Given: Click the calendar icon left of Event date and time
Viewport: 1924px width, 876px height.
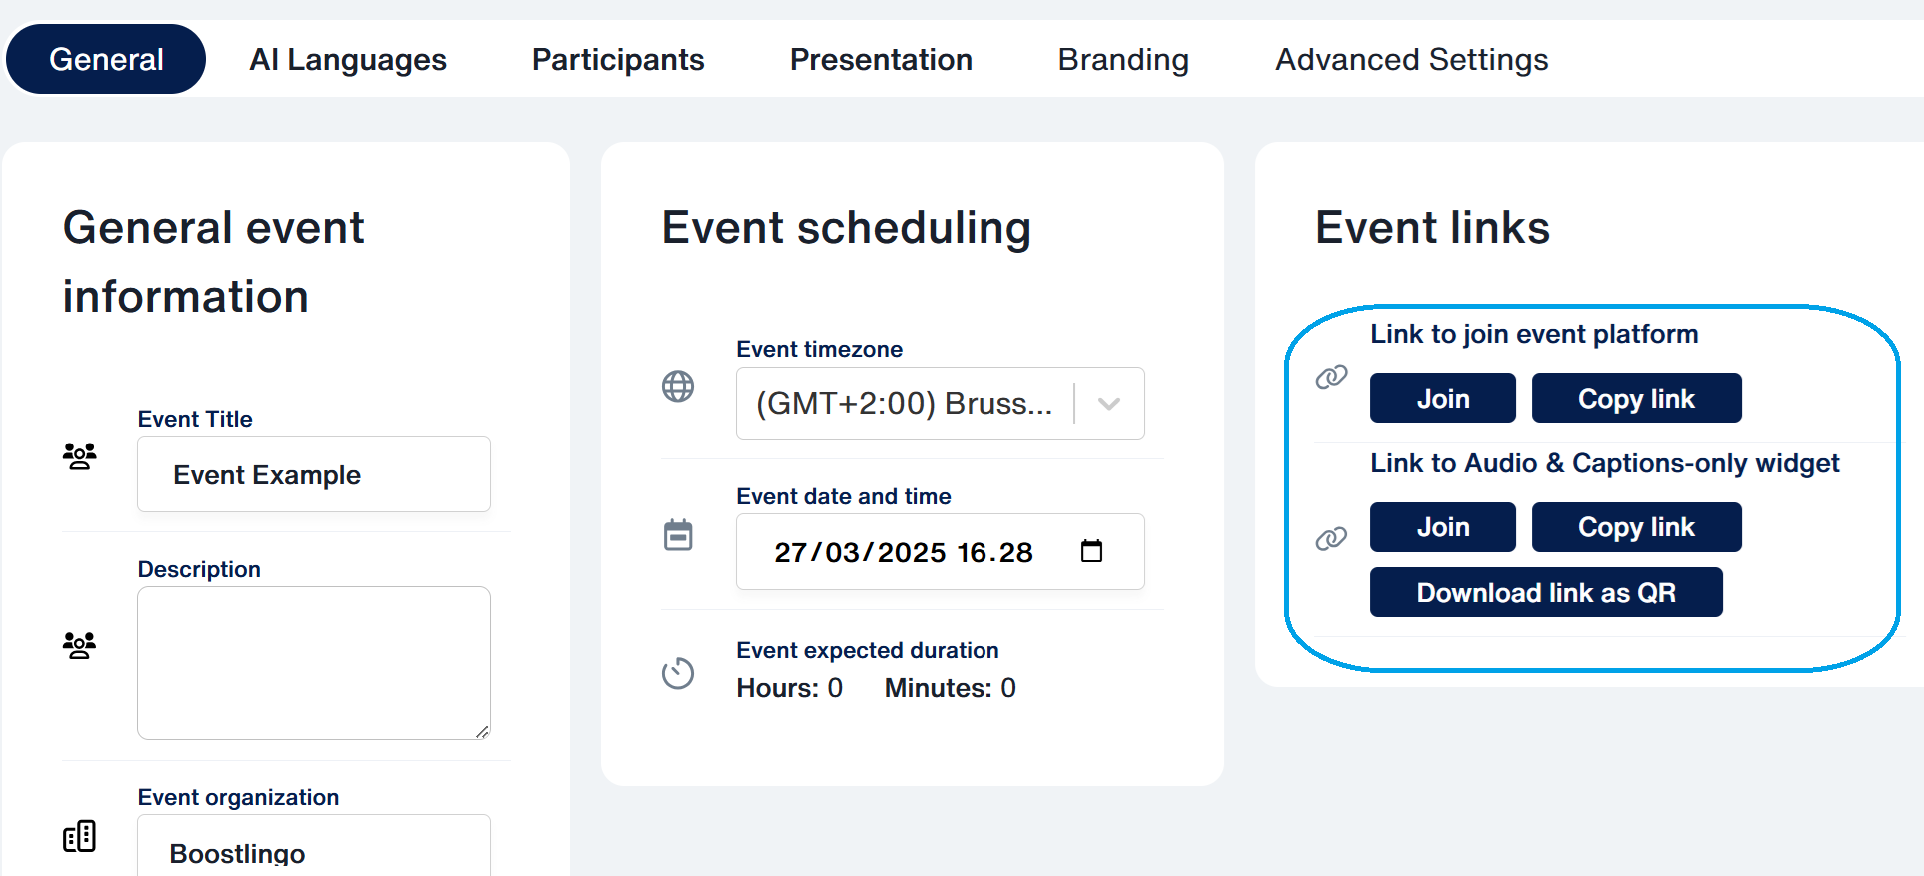Looking at the screenshot, I should click(x=678, y=535).
